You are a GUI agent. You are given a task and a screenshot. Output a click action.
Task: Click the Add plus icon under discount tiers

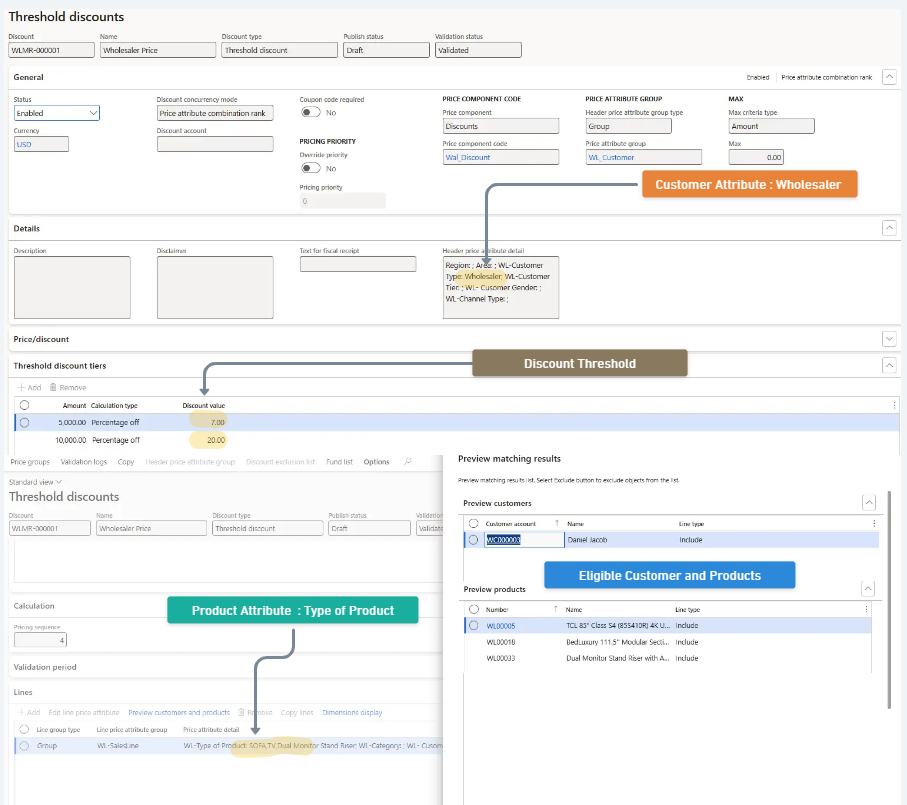[21, 387]
